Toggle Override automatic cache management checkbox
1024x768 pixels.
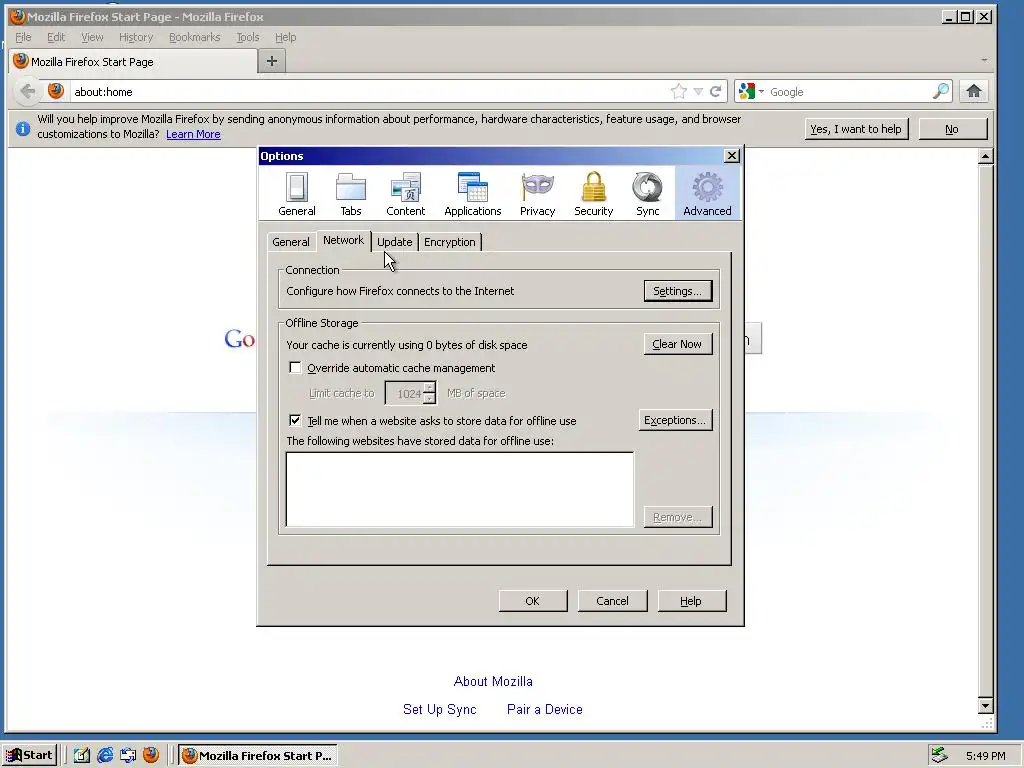tap(295, 368)
